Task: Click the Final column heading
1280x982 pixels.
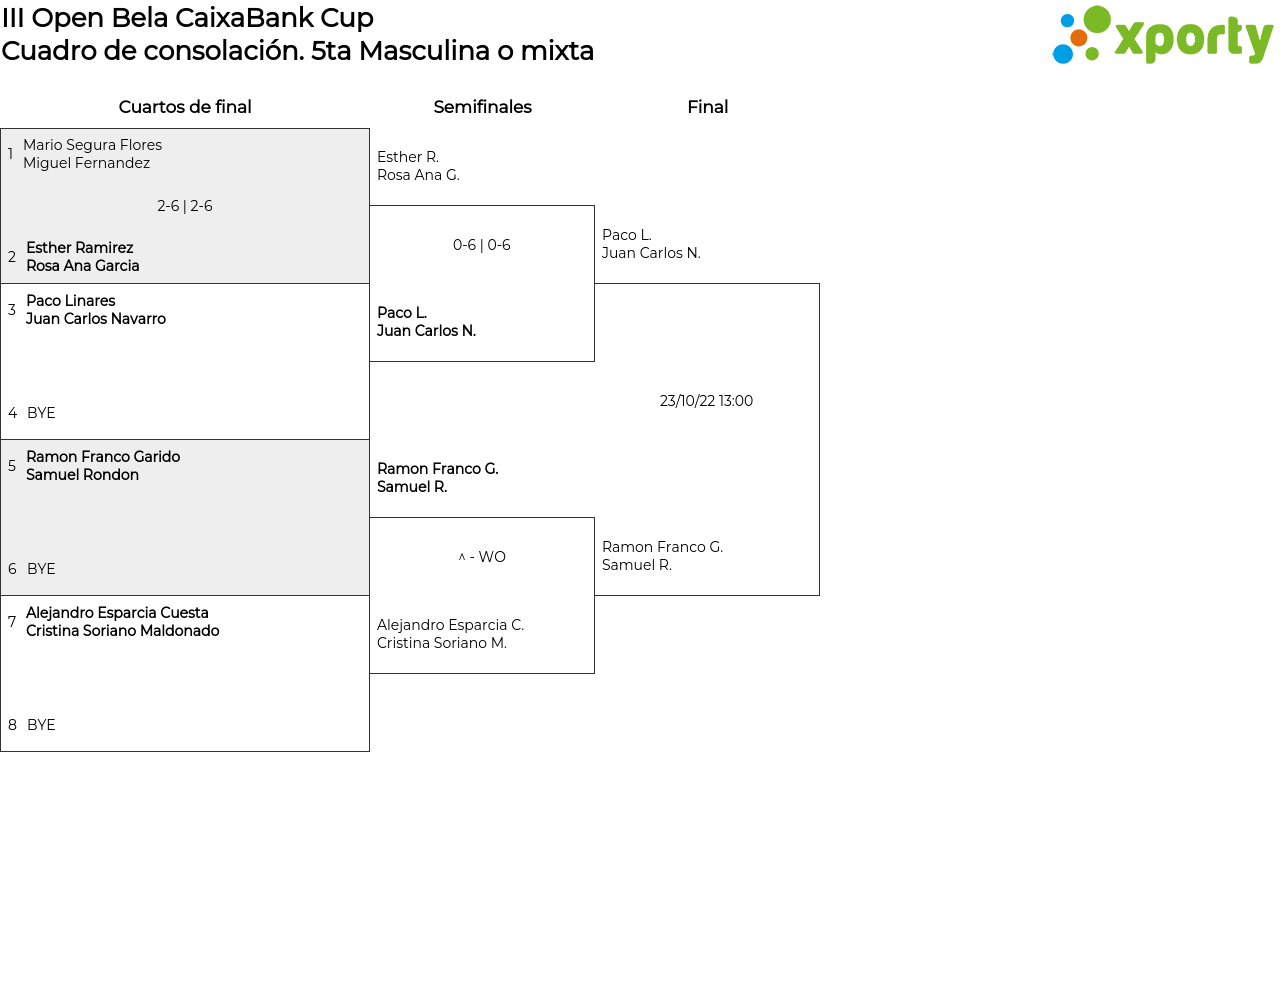Action: tap(707, 107)
